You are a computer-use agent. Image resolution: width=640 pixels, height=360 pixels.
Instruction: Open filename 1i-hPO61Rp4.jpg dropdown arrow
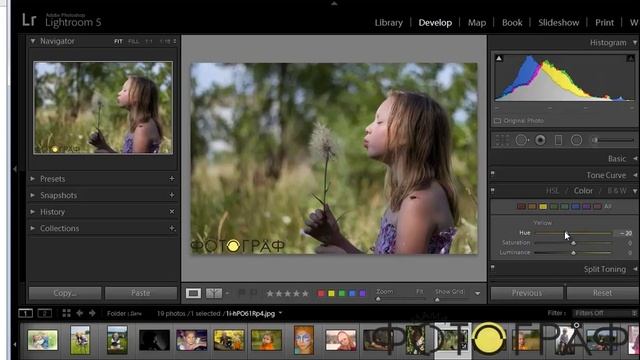[280, 313]
